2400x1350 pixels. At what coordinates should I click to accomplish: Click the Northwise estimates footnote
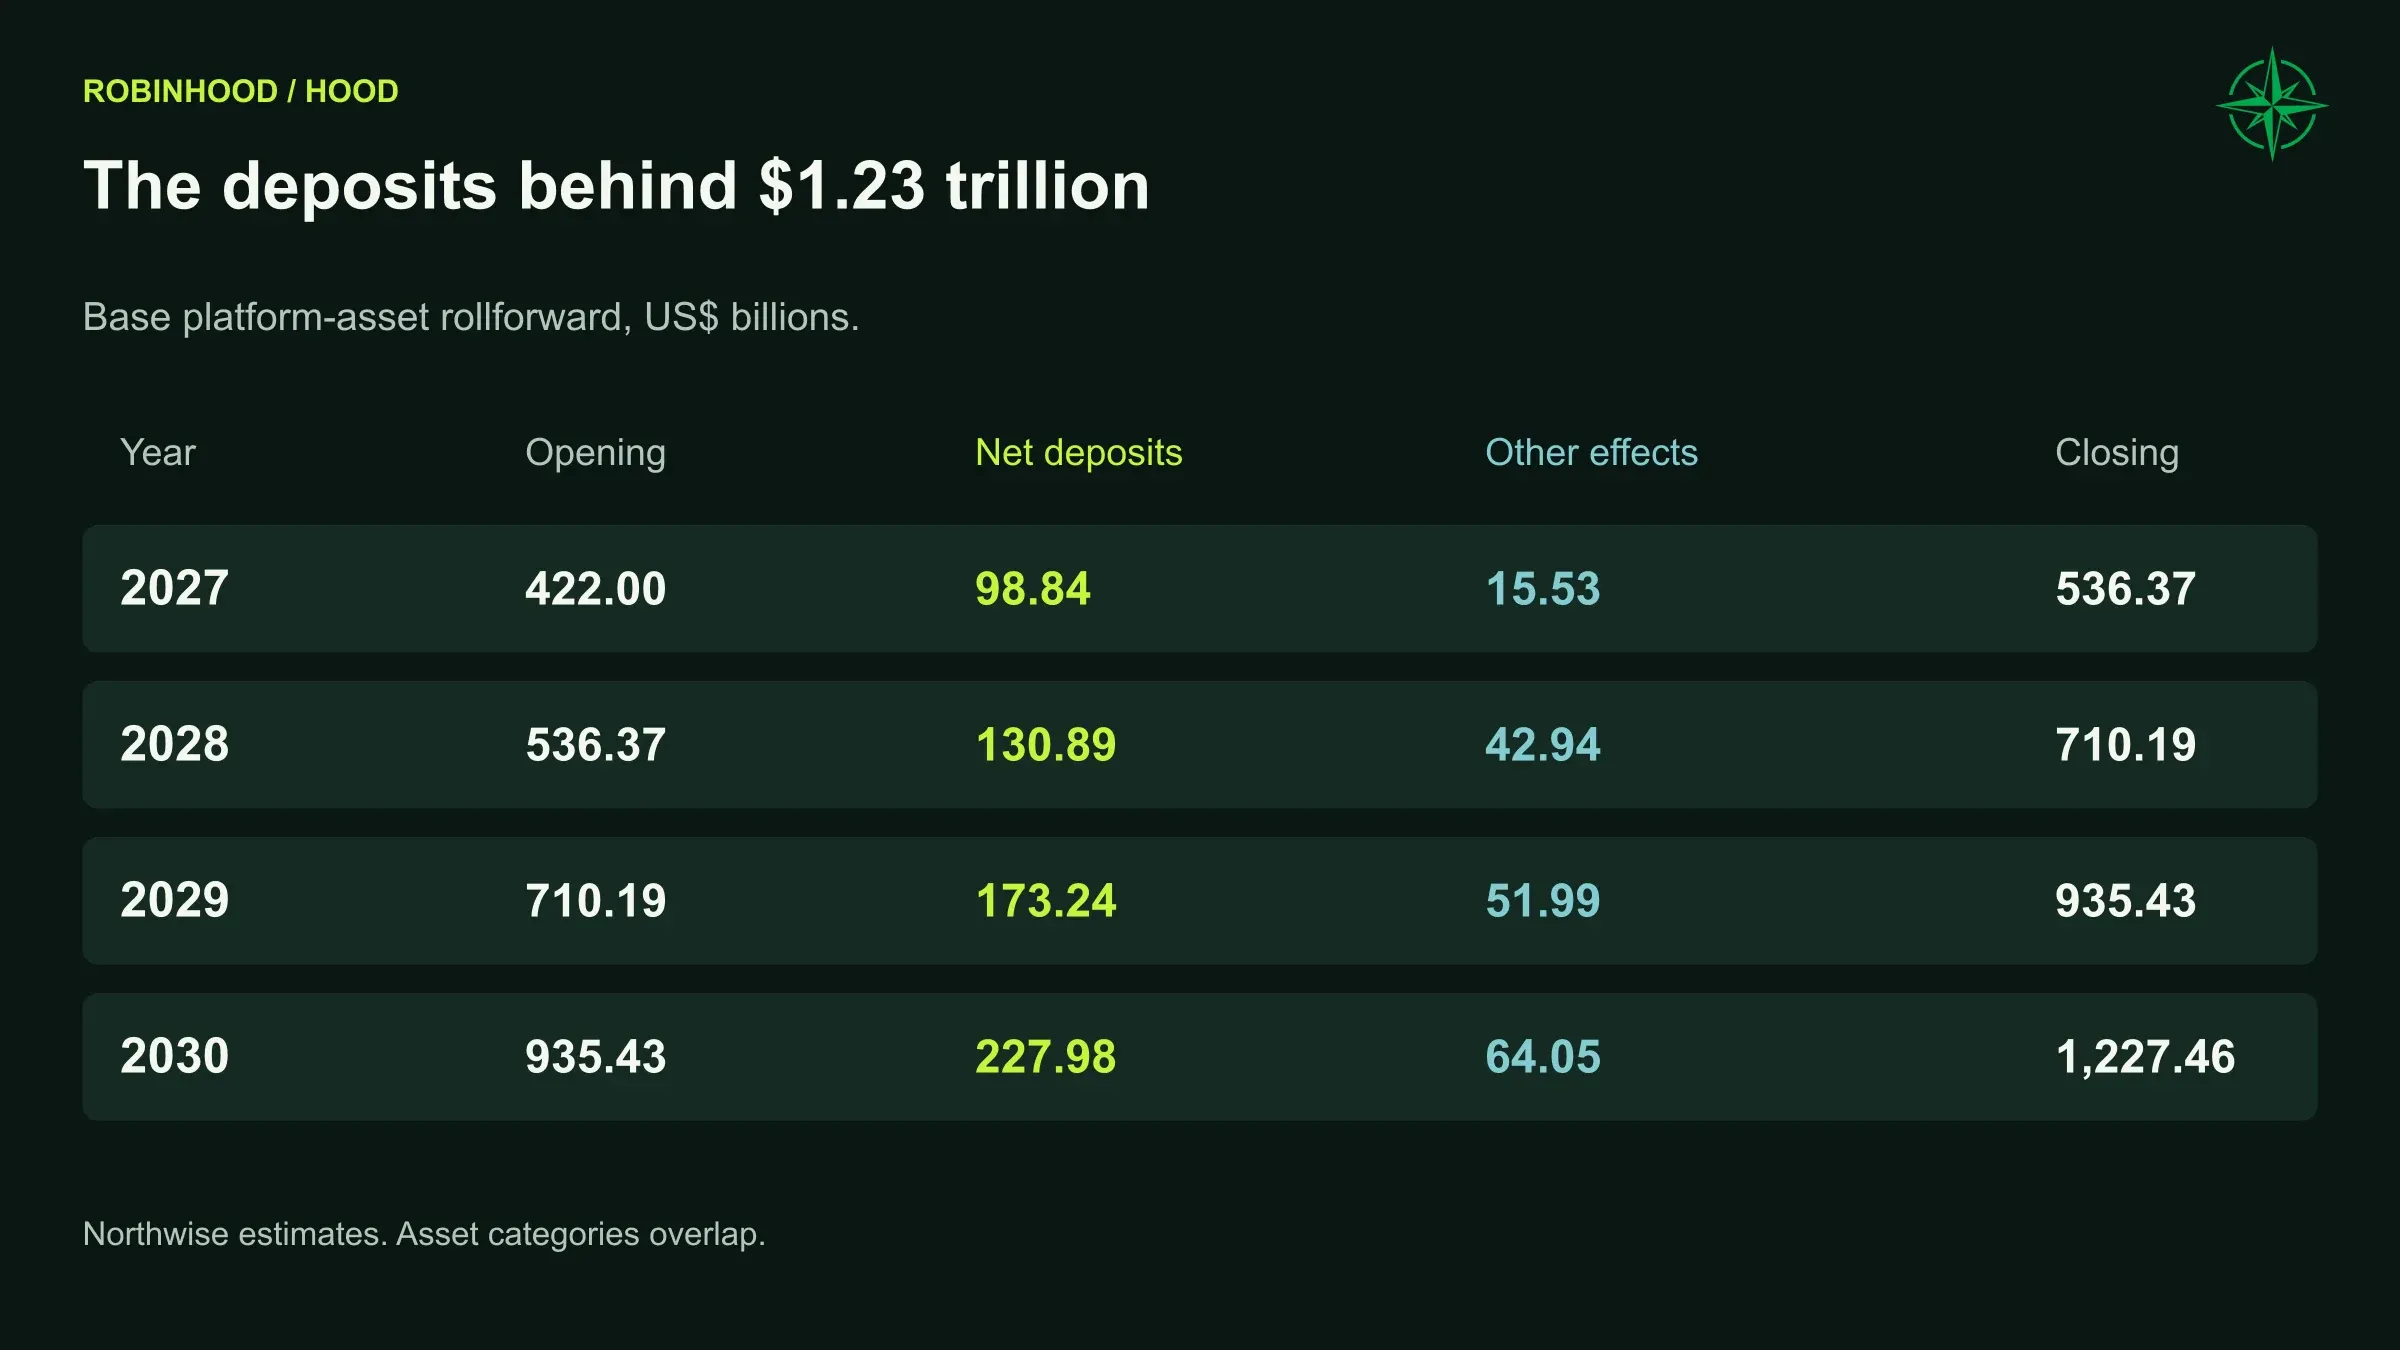click(424, 1234)
